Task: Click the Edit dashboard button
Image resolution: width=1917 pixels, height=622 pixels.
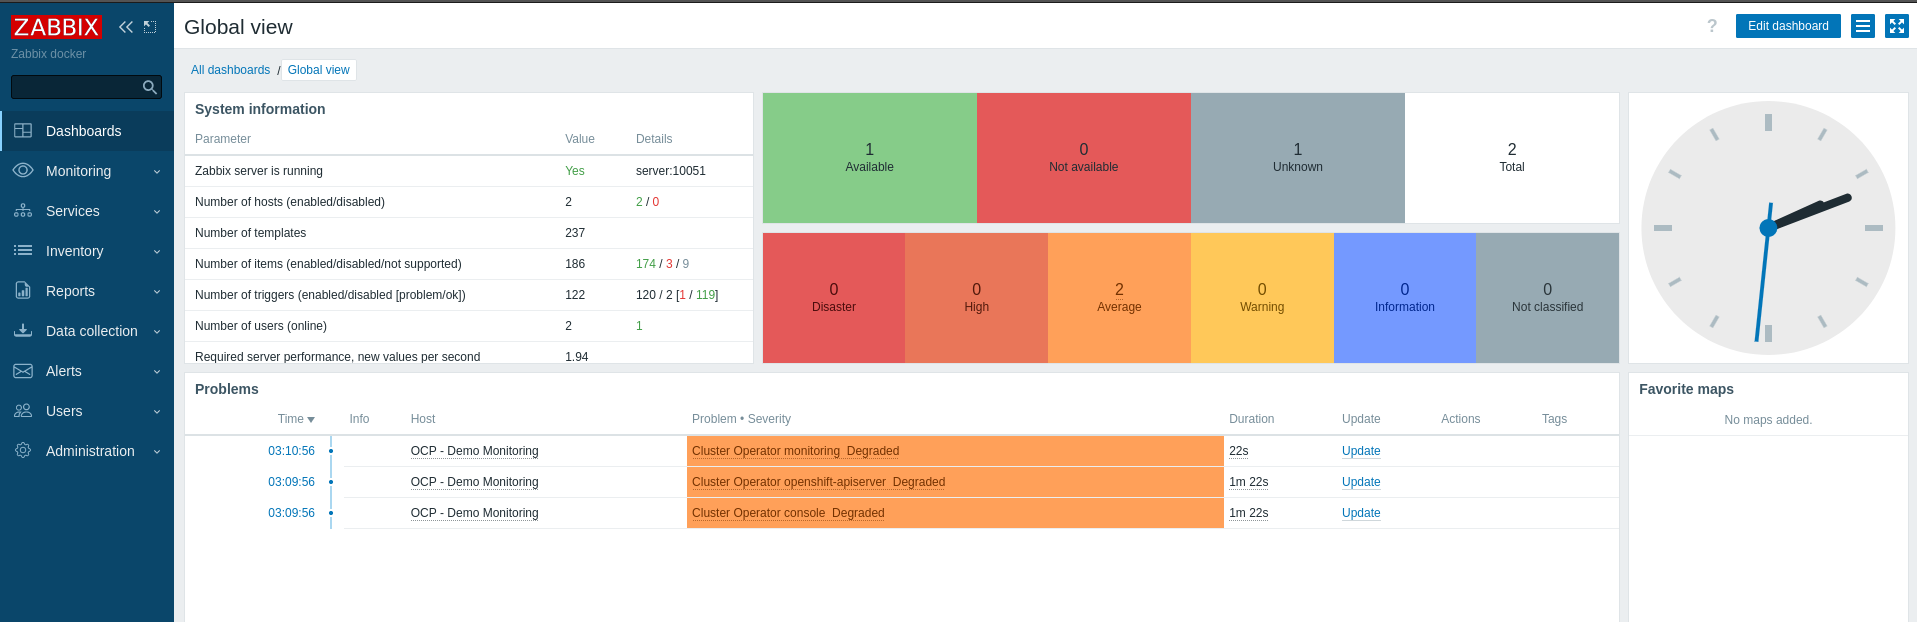Action: (1787, 26)
